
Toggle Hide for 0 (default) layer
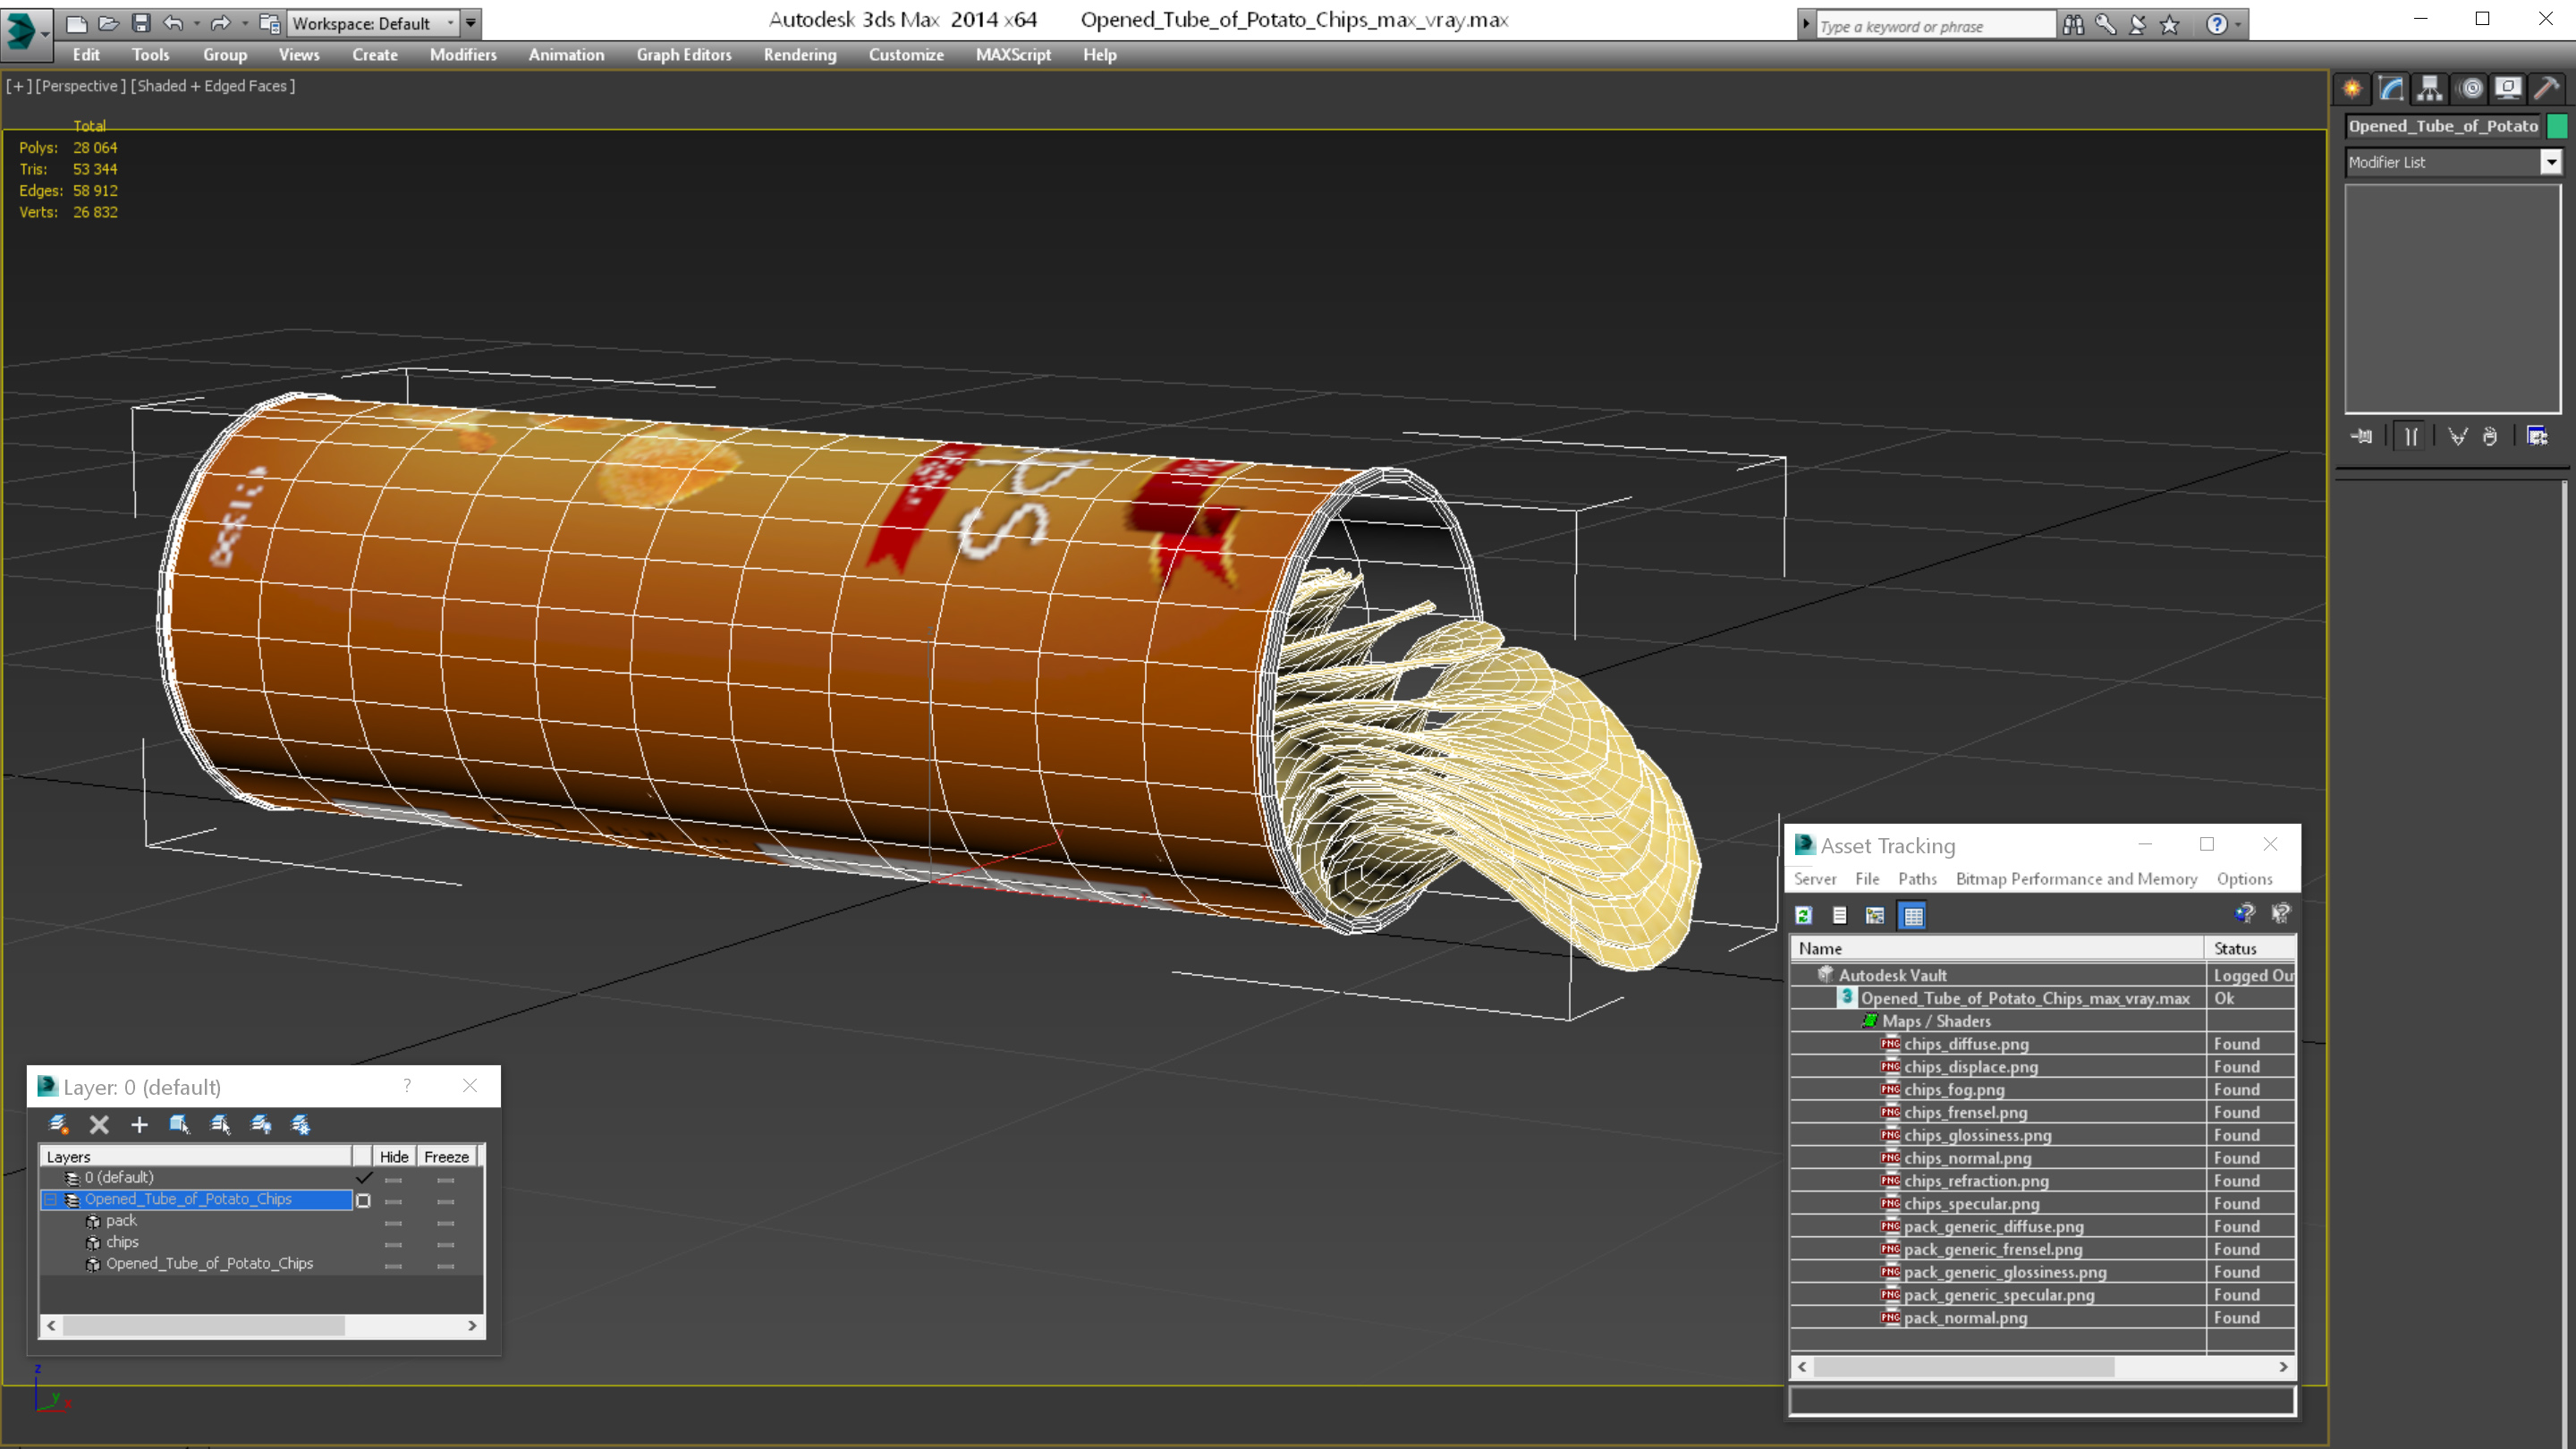click(393, 1179)
